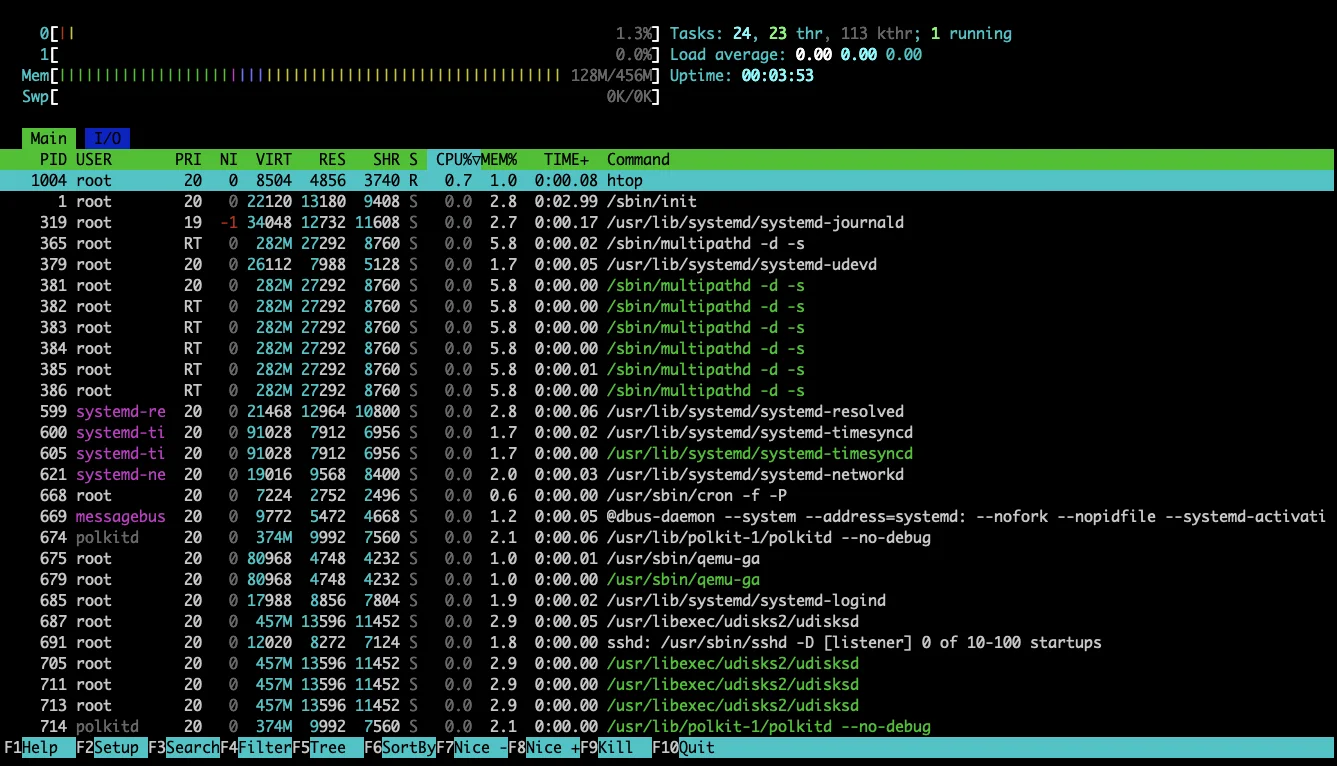Select the htop process row
The width and height of the screenshot is (1337, 766).
tap(668, 181)
